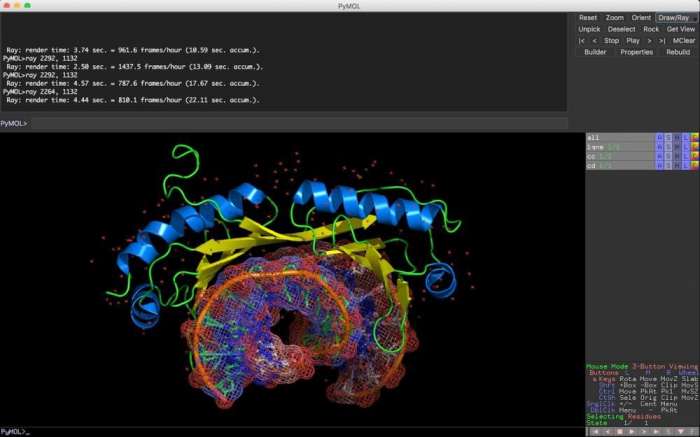The image size is (700, 437).
Task: Toggle visibility of the 1qne object
Action: click(x=620, y=147)
